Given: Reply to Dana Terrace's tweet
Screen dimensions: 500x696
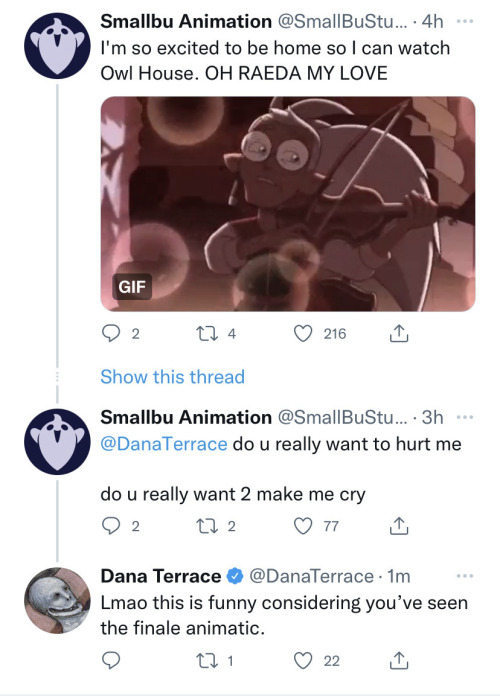Looking at the screenshot, I should click(x=111, y=661).
